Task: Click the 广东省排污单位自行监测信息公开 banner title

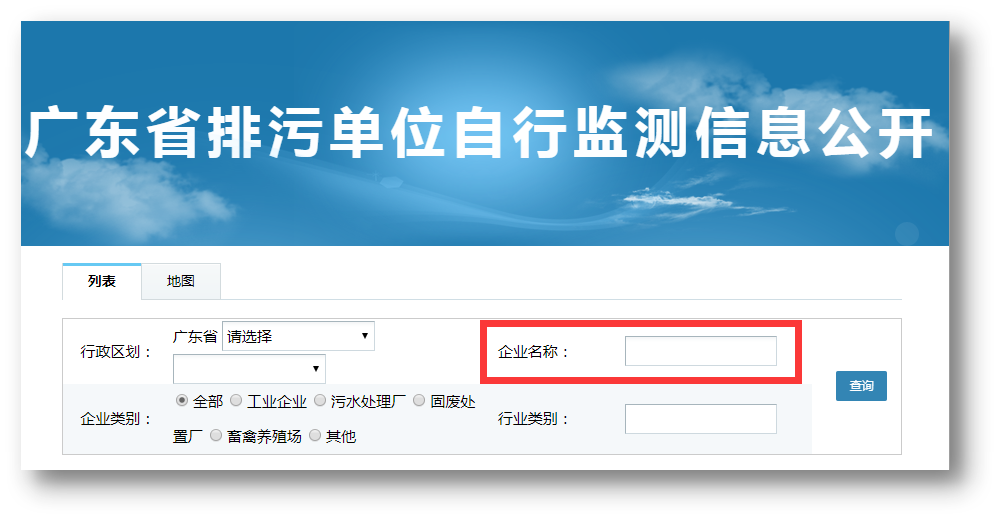Action: coord(480,133)
